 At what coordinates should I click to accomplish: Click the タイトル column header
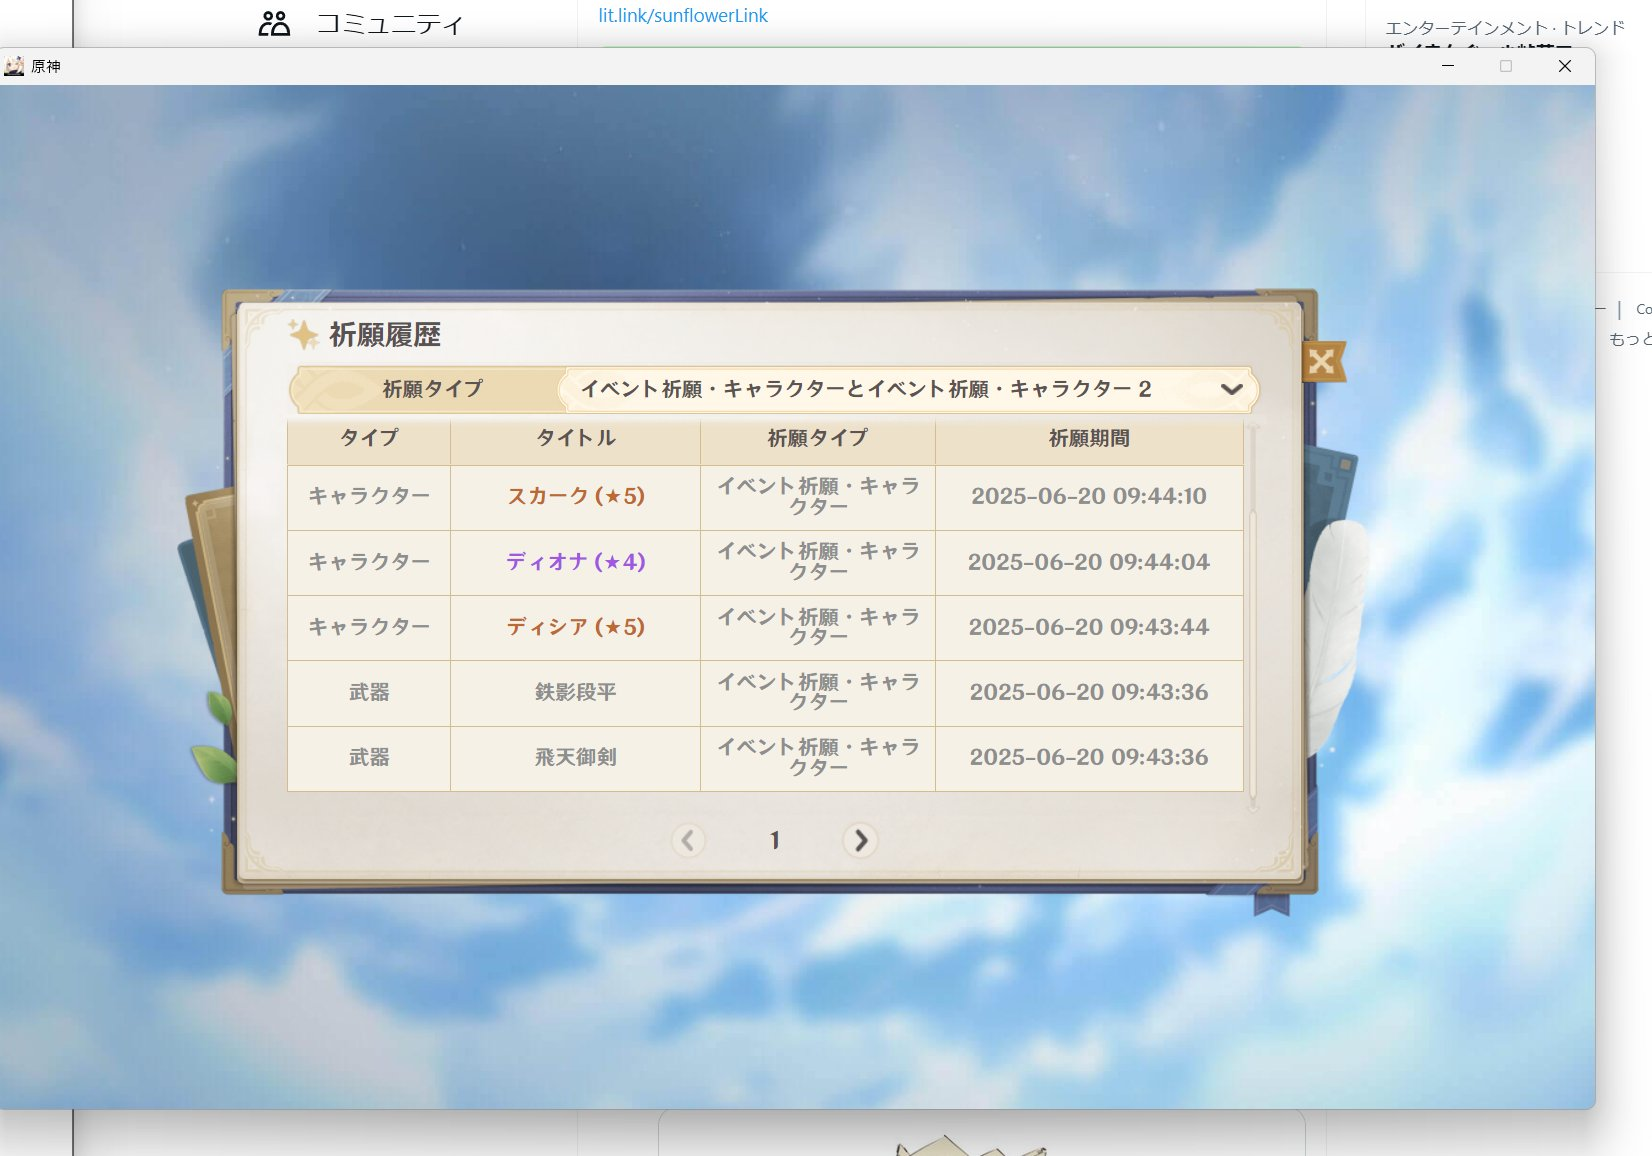tap(575, 438)
